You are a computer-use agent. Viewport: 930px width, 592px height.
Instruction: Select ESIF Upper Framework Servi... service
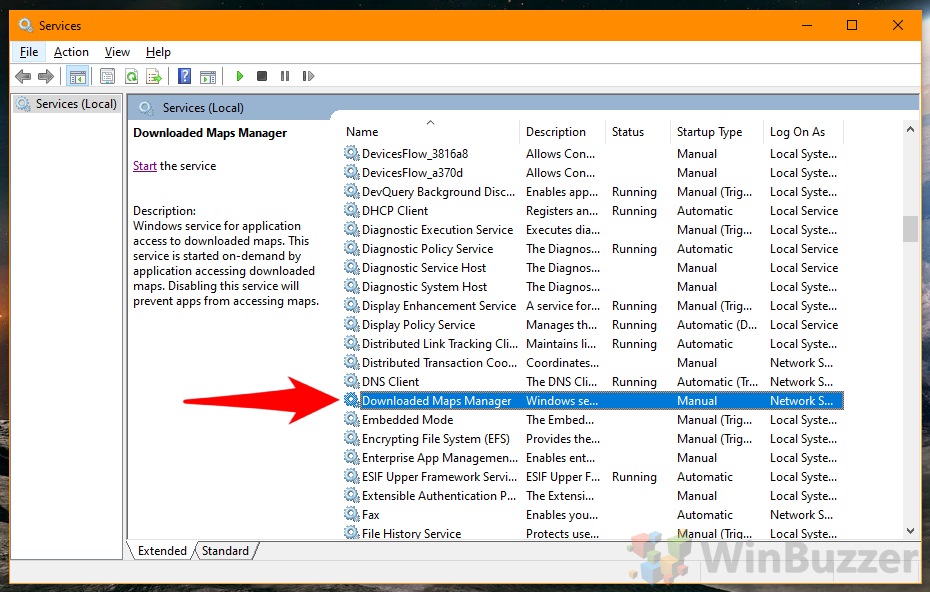[439, 476]
